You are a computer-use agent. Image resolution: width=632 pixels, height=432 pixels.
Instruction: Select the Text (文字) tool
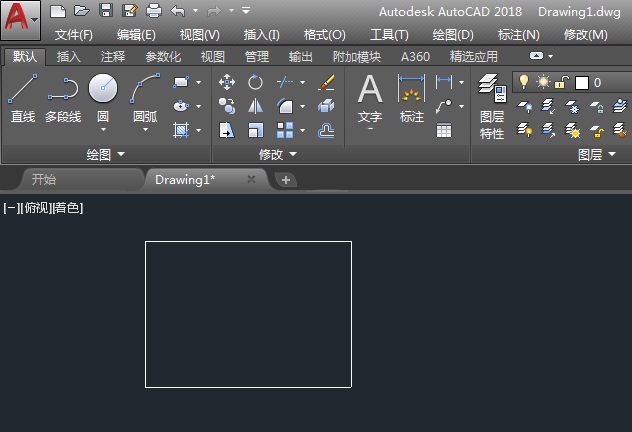370,101
